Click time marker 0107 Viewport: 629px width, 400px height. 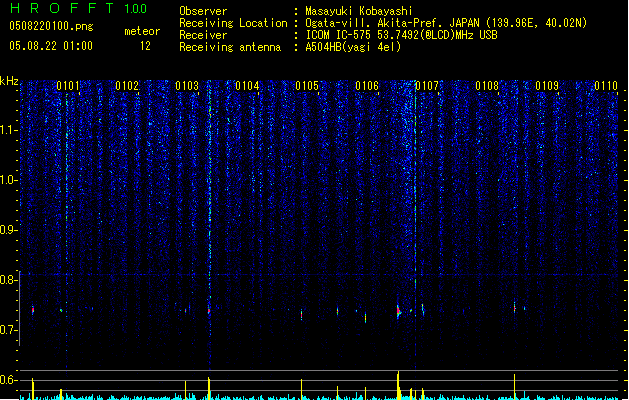coord(427,86)
